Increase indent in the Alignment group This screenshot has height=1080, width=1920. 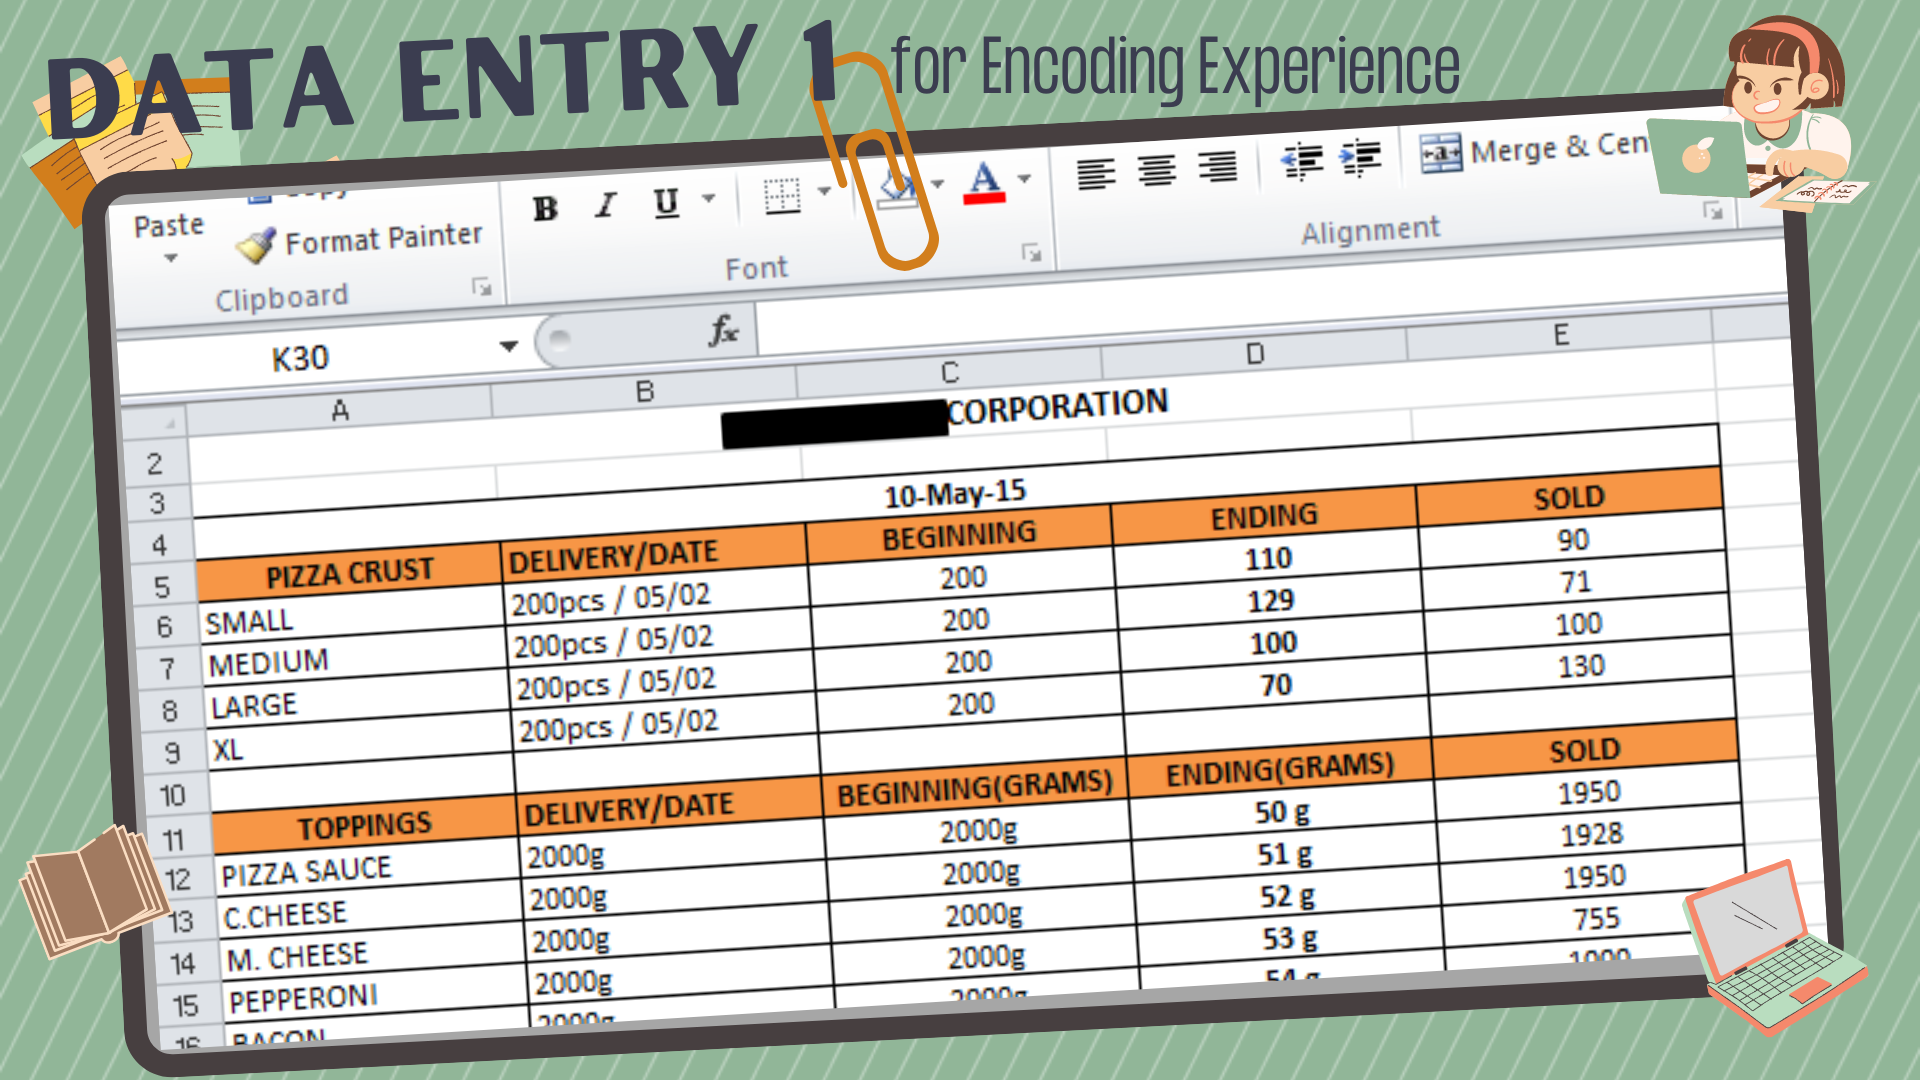tap(1360, 158)
